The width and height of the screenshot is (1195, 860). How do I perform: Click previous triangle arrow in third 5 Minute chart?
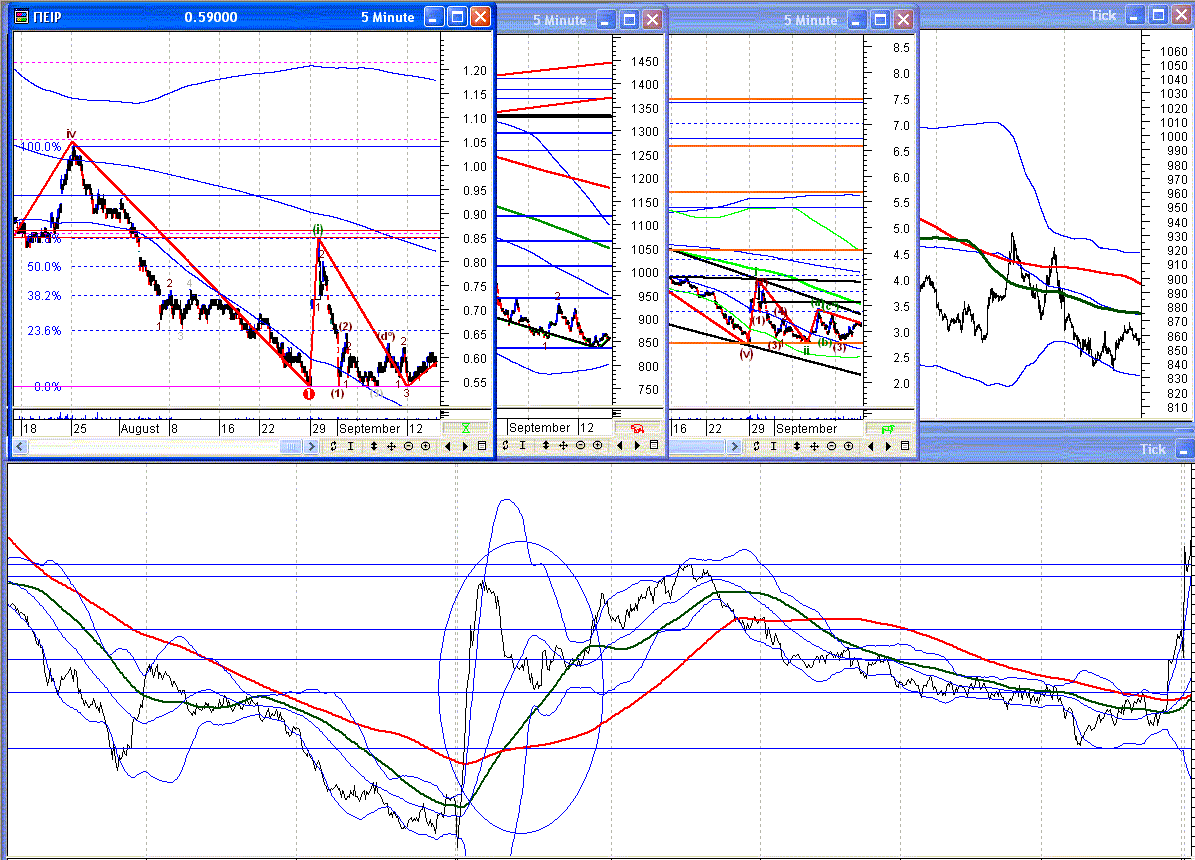point(870,446)
